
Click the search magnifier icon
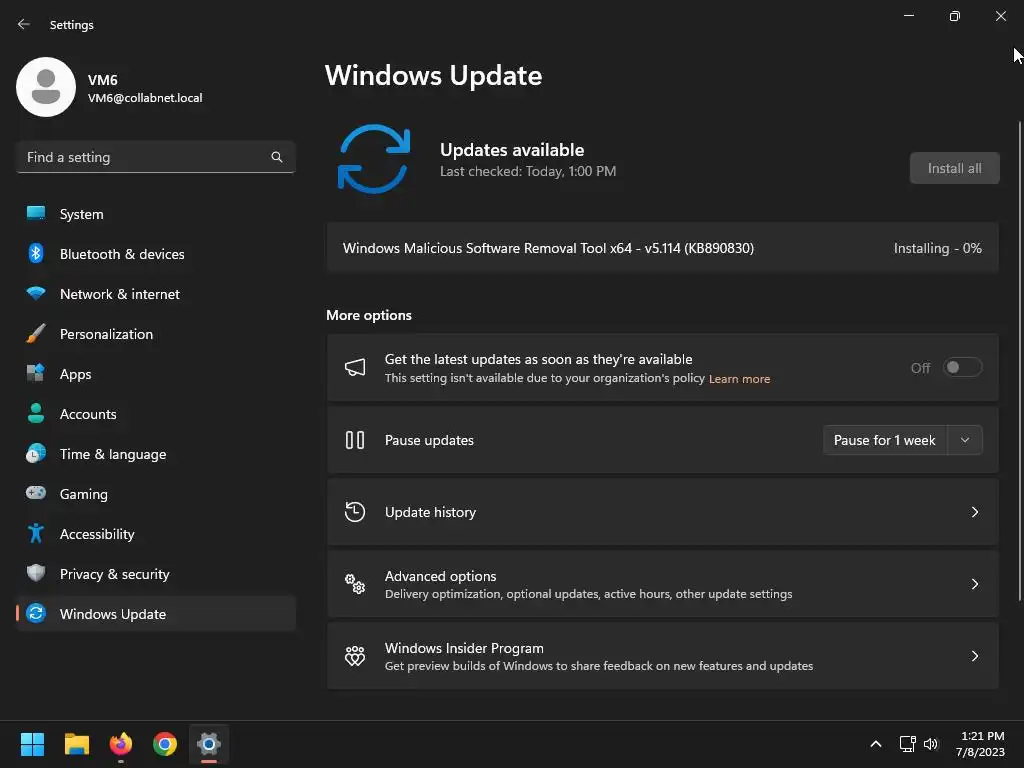pyautogui.click(x=277, y=157)
